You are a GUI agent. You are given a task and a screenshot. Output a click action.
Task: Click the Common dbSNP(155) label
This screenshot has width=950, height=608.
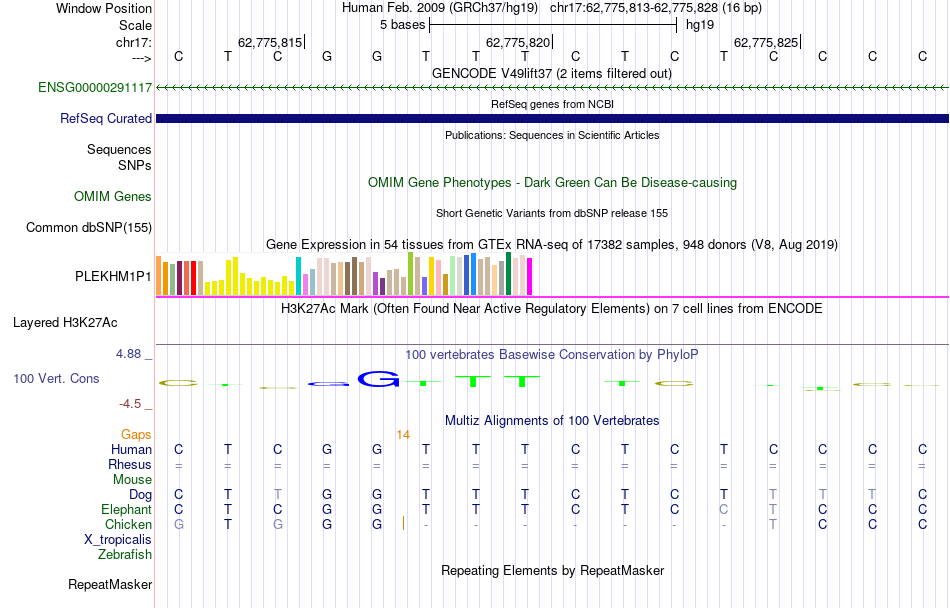(89, 228)
